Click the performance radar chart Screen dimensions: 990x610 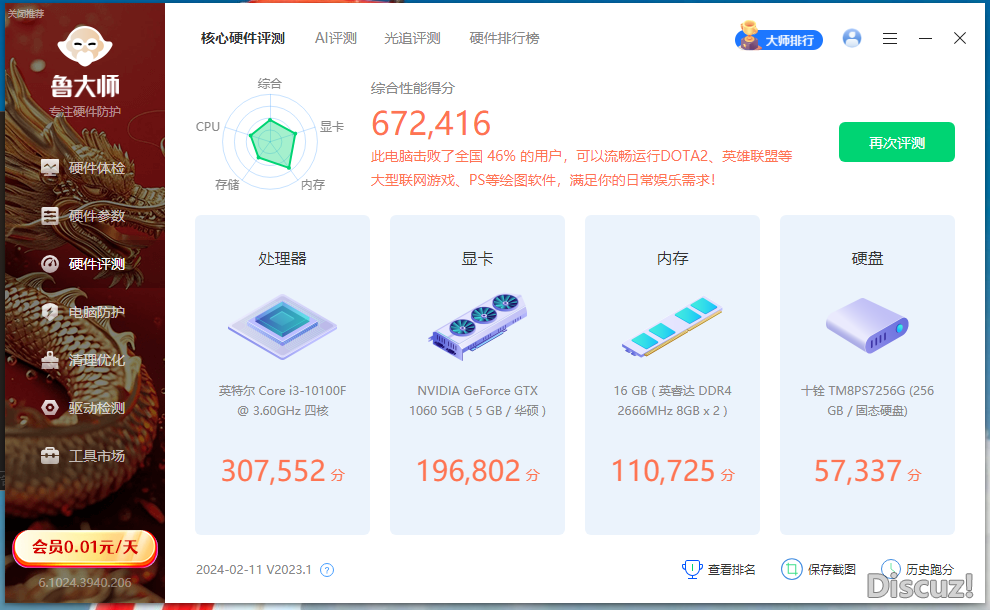(x=270, y=141)
